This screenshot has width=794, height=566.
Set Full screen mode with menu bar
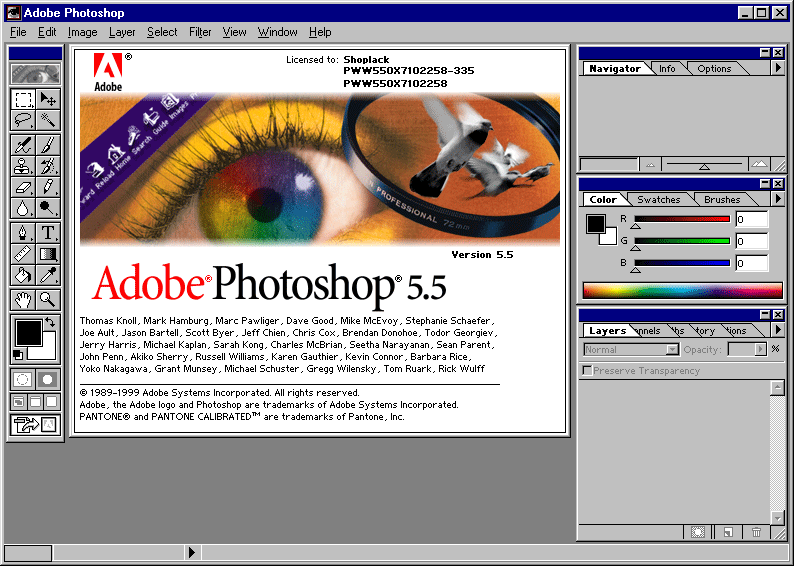coord(35,402)
